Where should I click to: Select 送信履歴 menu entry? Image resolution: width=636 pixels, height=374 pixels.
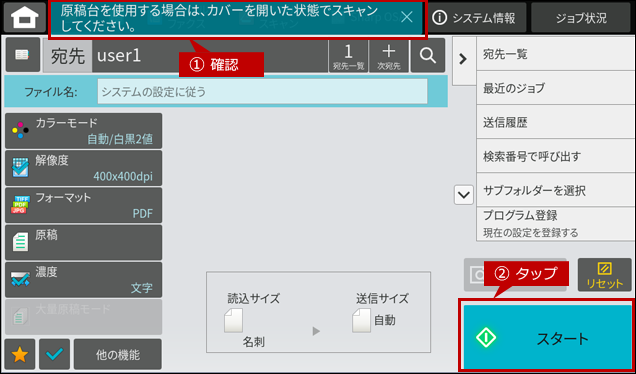click(556, 122)
